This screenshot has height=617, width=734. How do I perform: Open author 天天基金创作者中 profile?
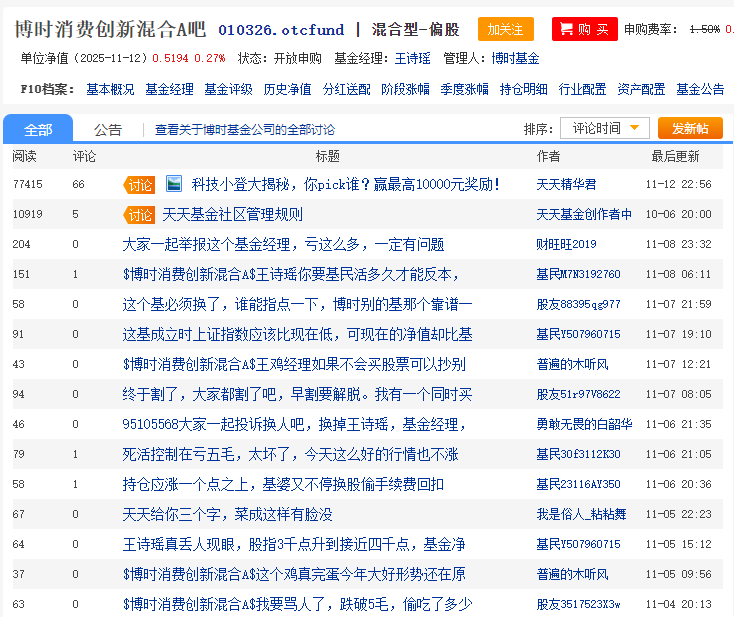tap(584, 214)
